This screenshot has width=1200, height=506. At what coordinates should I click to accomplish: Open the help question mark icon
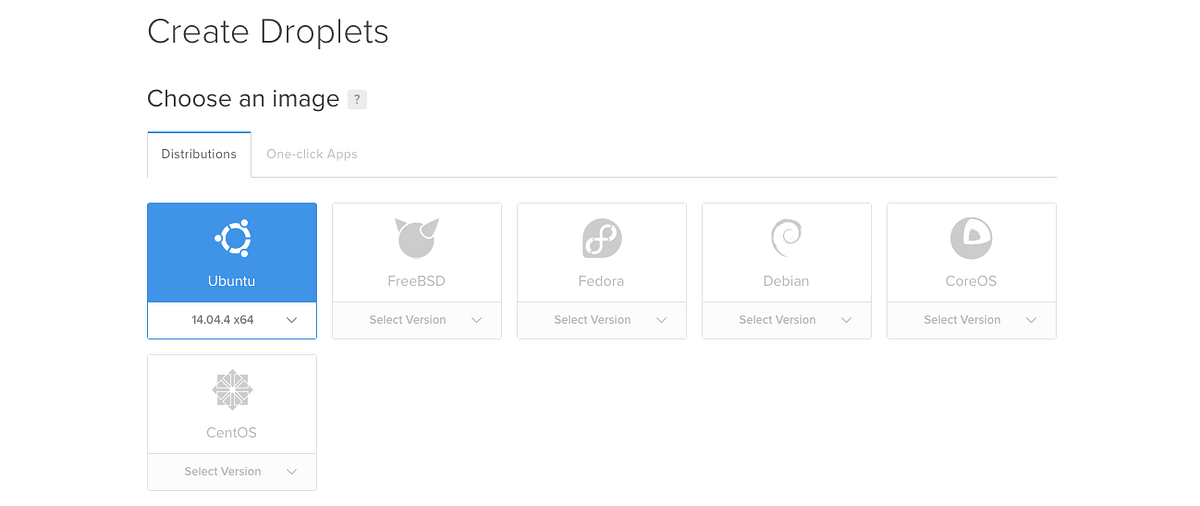(x=357, y=99)
